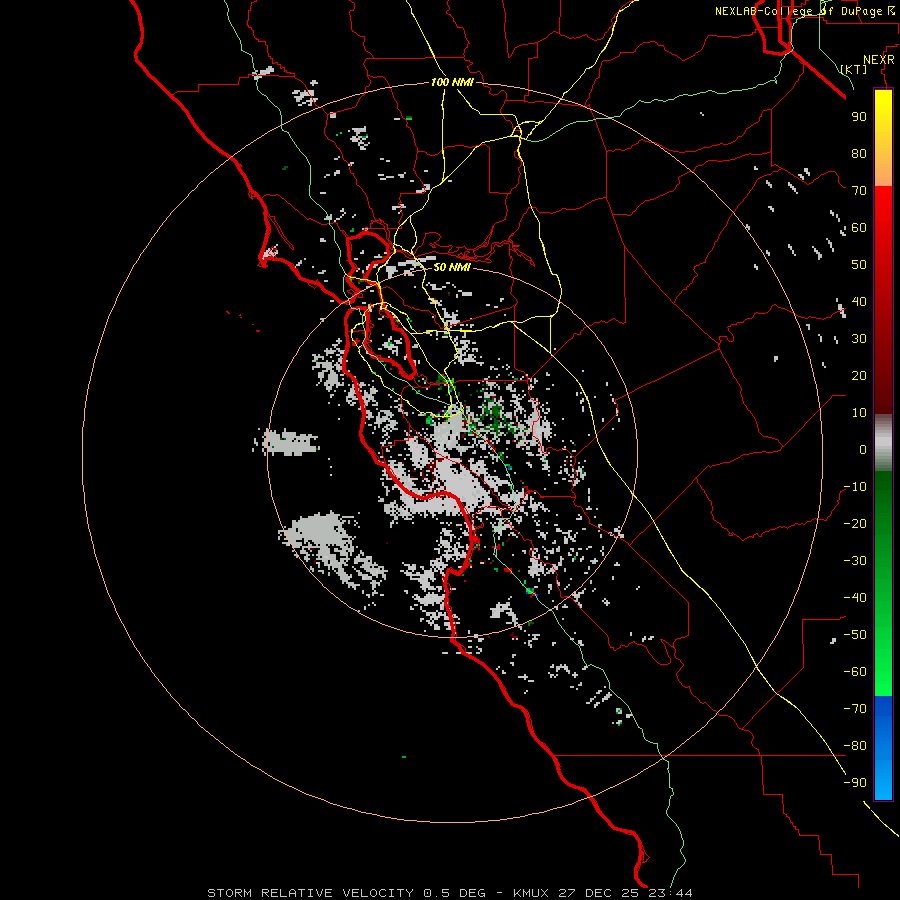The image size is (900, 900).
Task: Click the 10 value on velocity scale
Action: (x=859, y=413)
